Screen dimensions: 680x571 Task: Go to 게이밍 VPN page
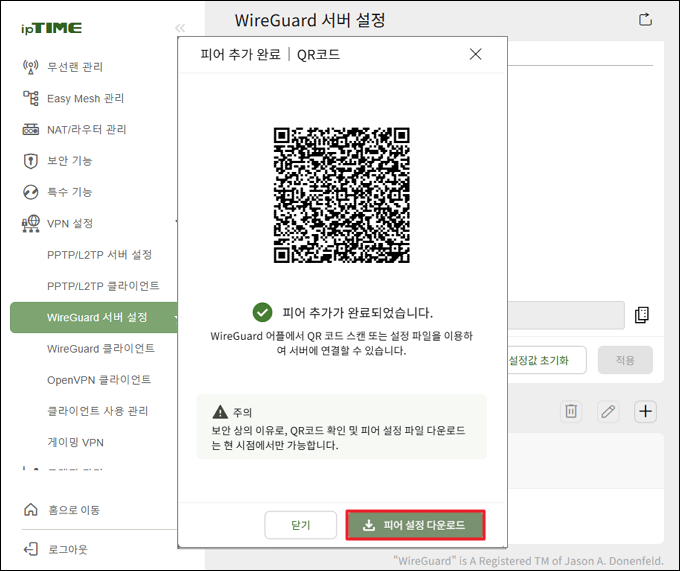(x=75, y=442)
